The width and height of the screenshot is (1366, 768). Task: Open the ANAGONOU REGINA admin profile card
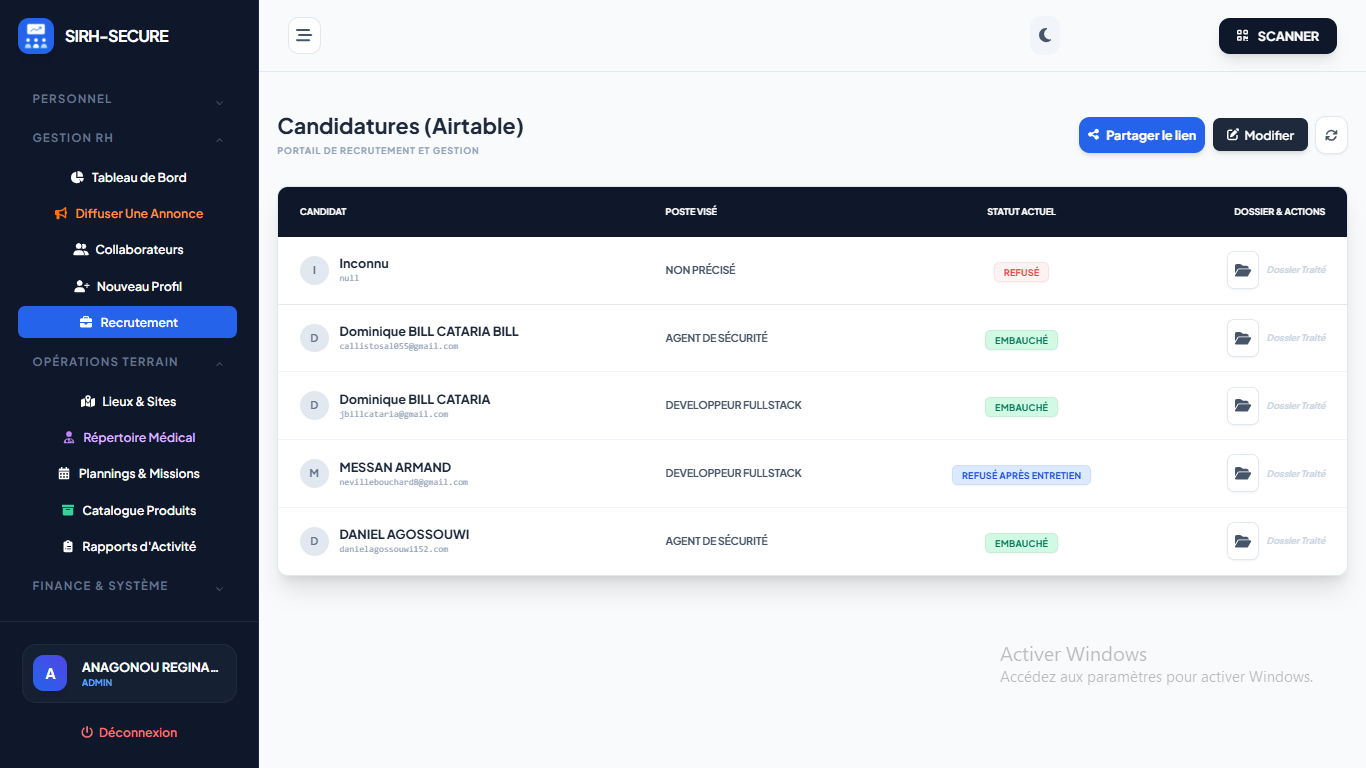[129, 673]
